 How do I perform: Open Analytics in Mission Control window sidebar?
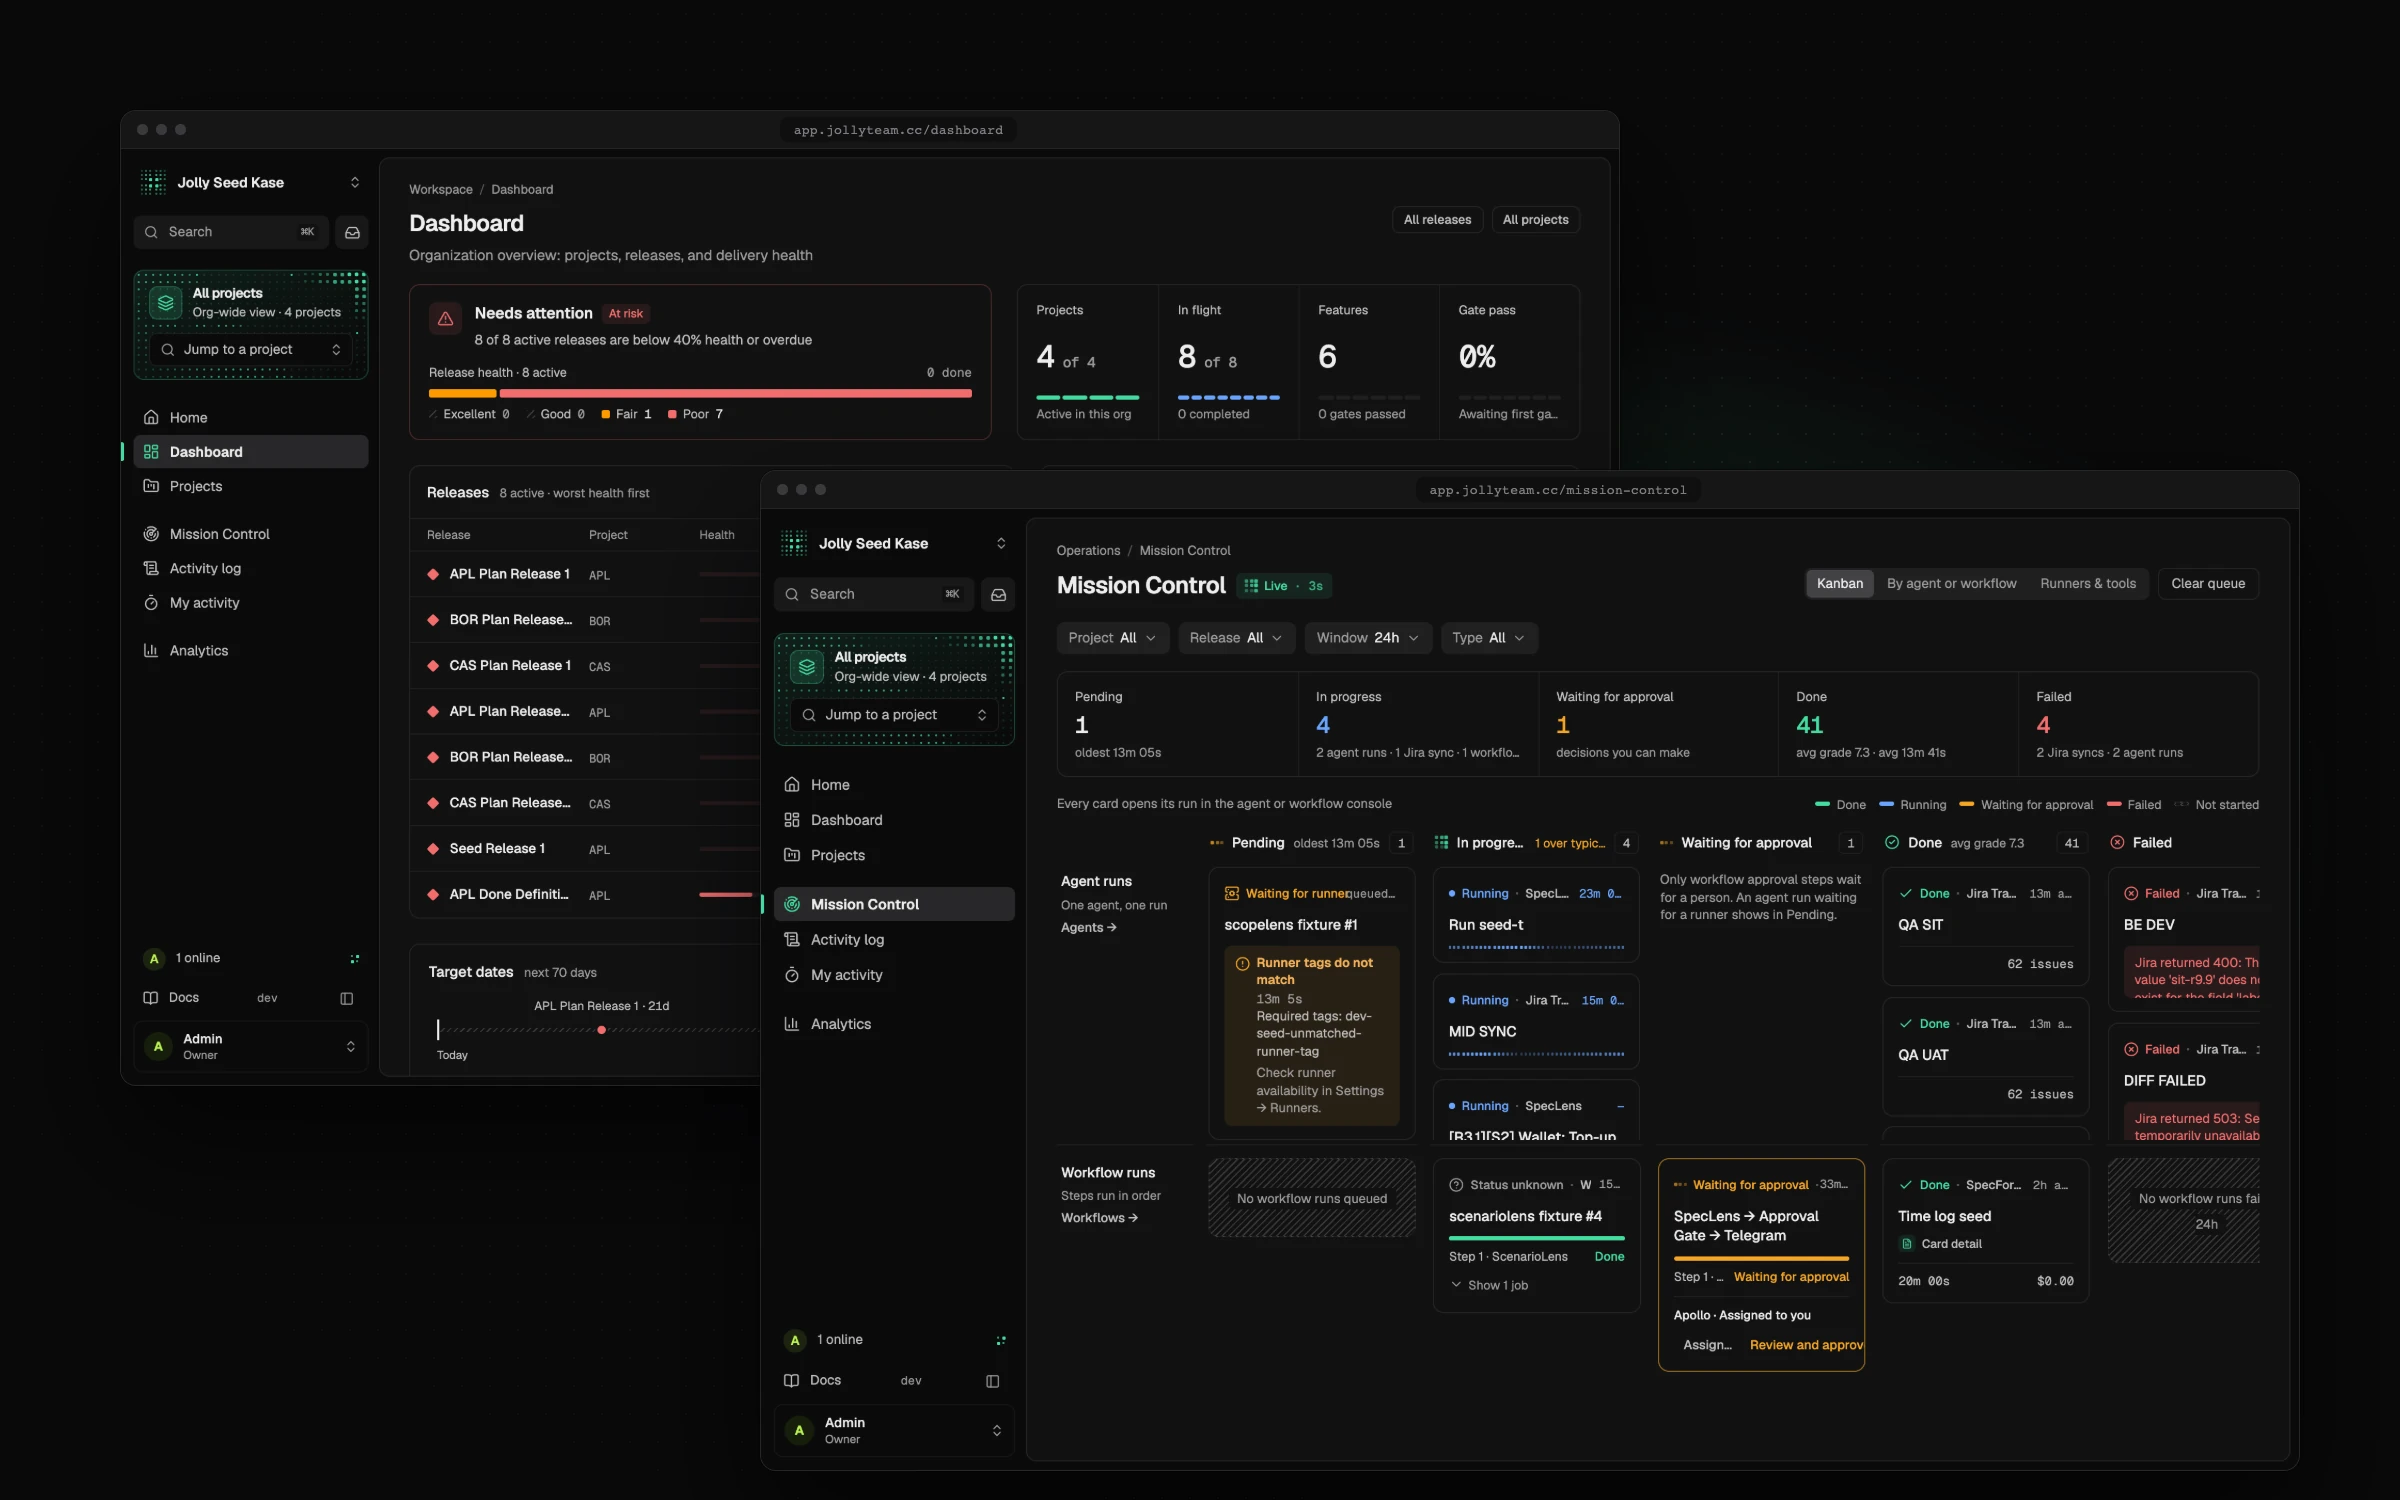click(894, 1024)
